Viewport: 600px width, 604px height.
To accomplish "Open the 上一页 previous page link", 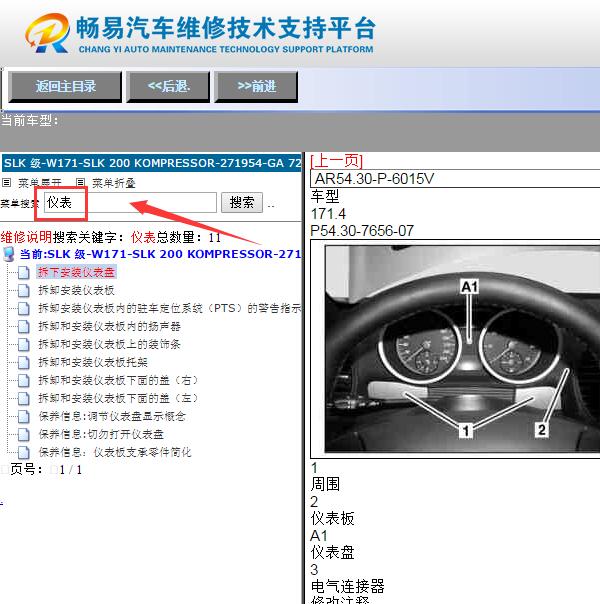I will click(337, 161).
